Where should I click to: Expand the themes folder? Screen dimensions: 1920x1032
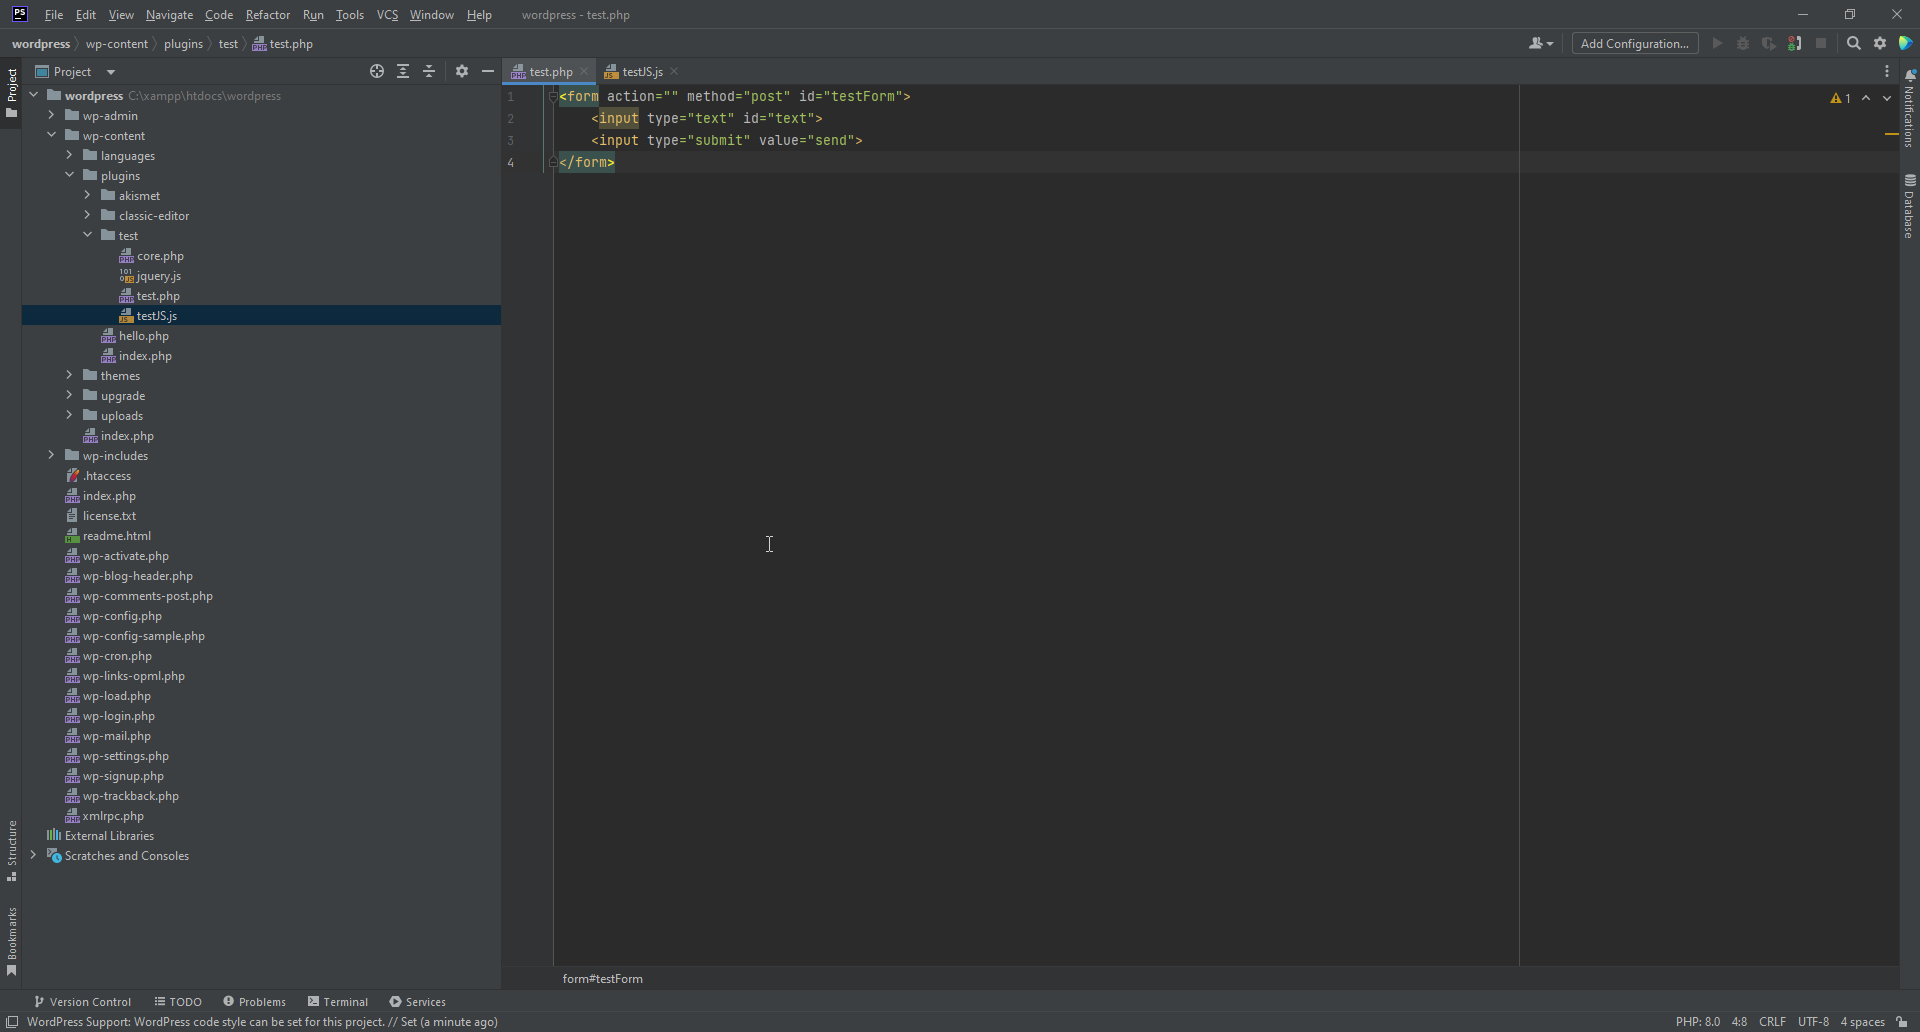click(x=69, y=375)
